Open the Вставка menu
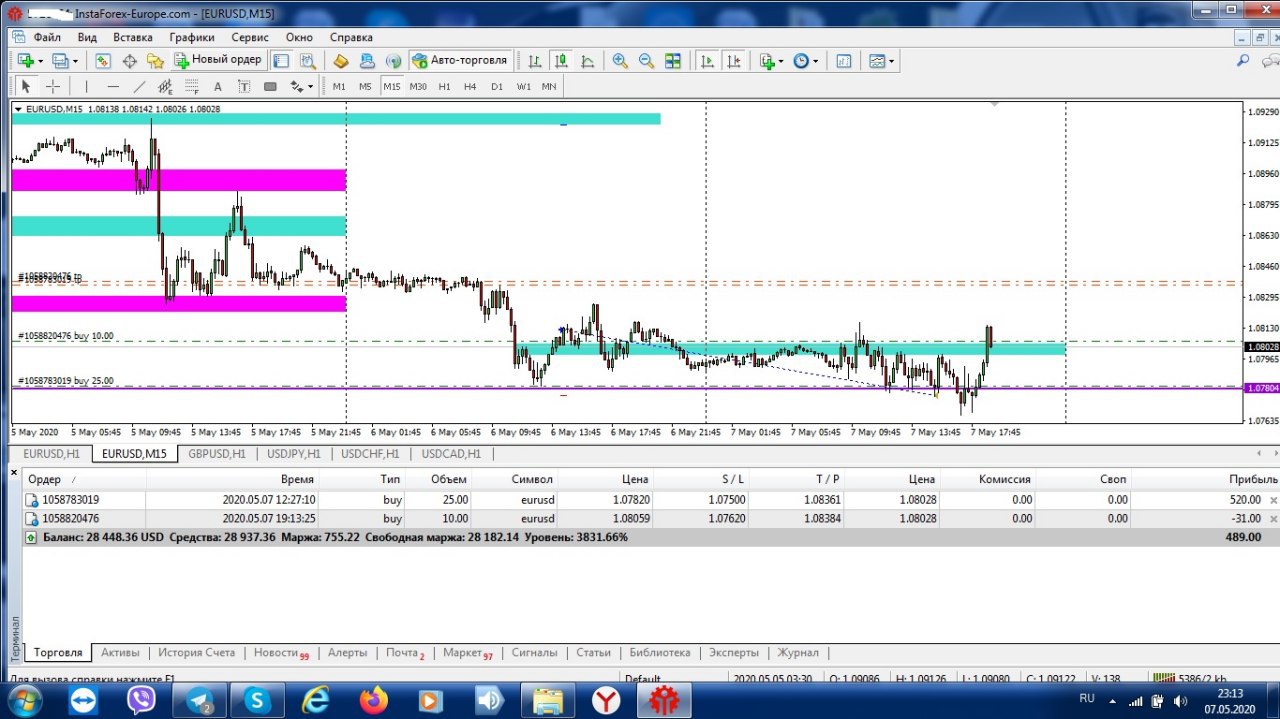This screenshot has width=1280, height=719. tap(133, 37)
